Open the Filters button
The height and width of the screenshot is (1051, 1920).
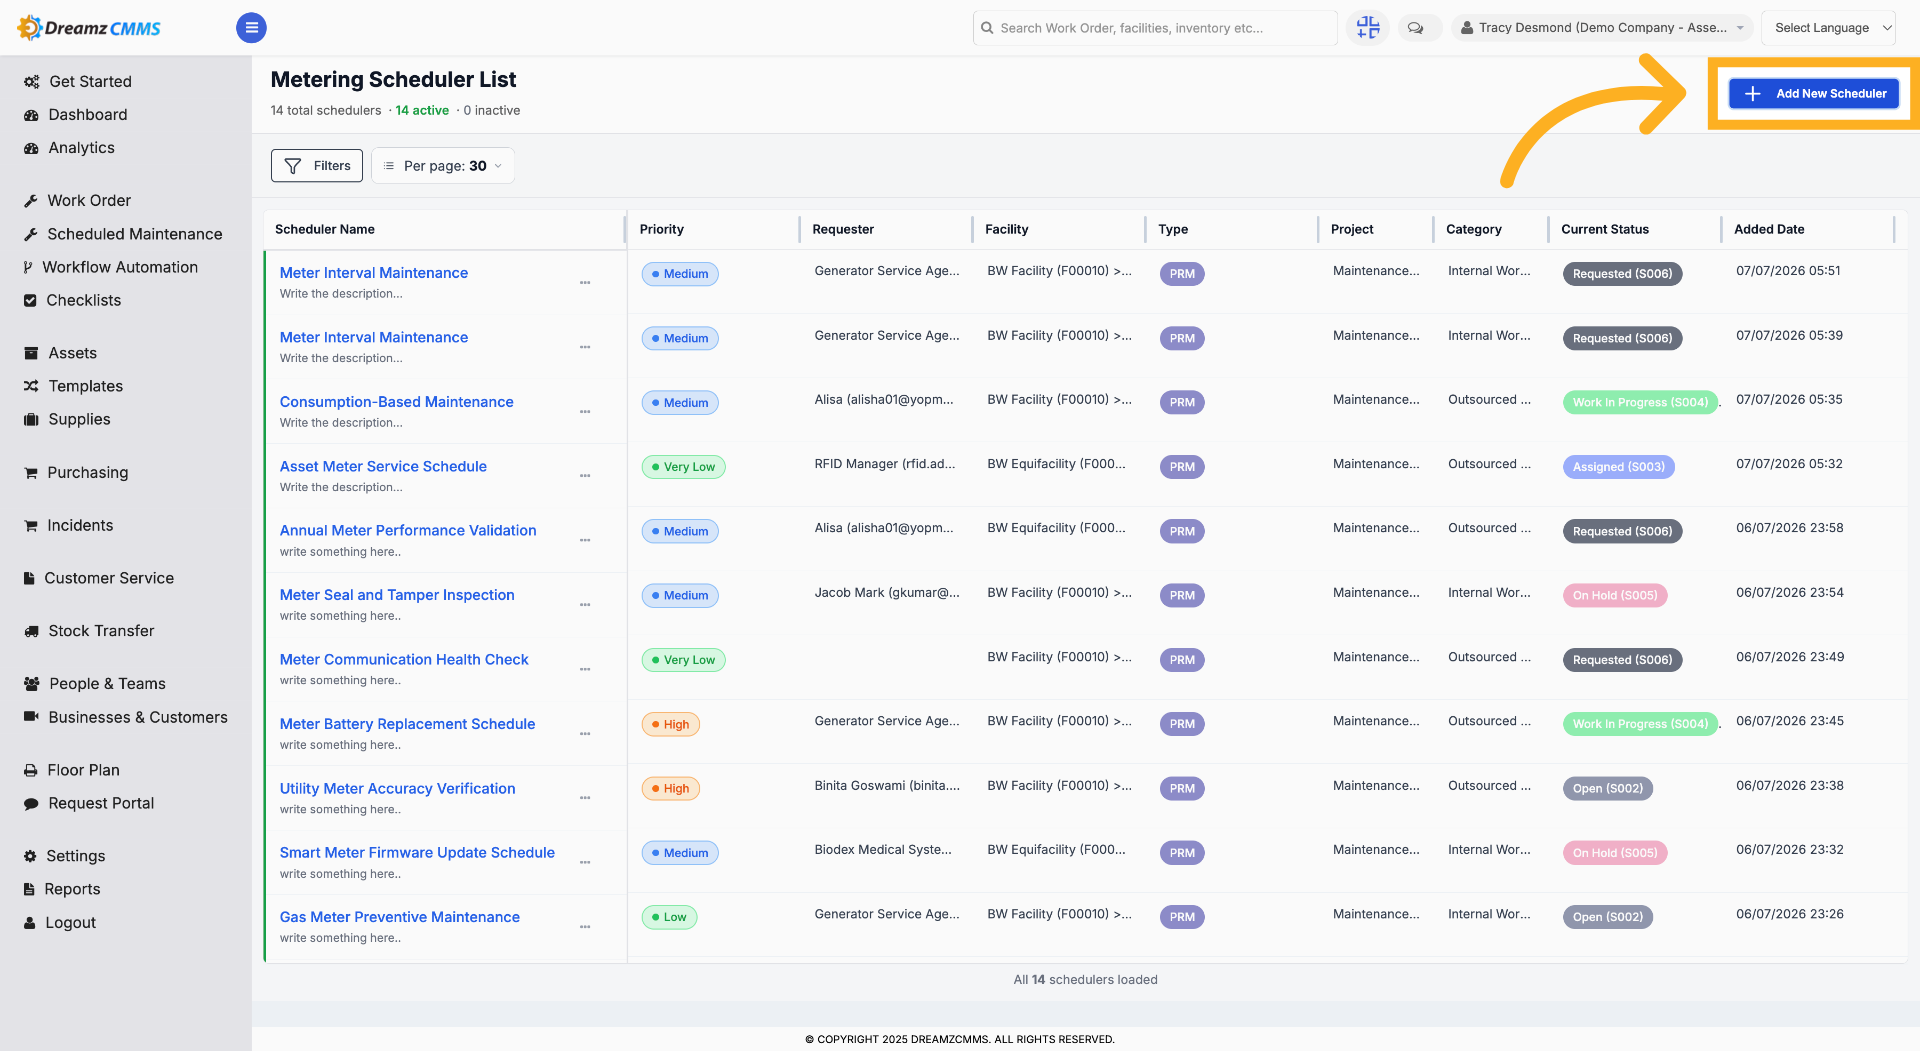[x=317, y=166]
